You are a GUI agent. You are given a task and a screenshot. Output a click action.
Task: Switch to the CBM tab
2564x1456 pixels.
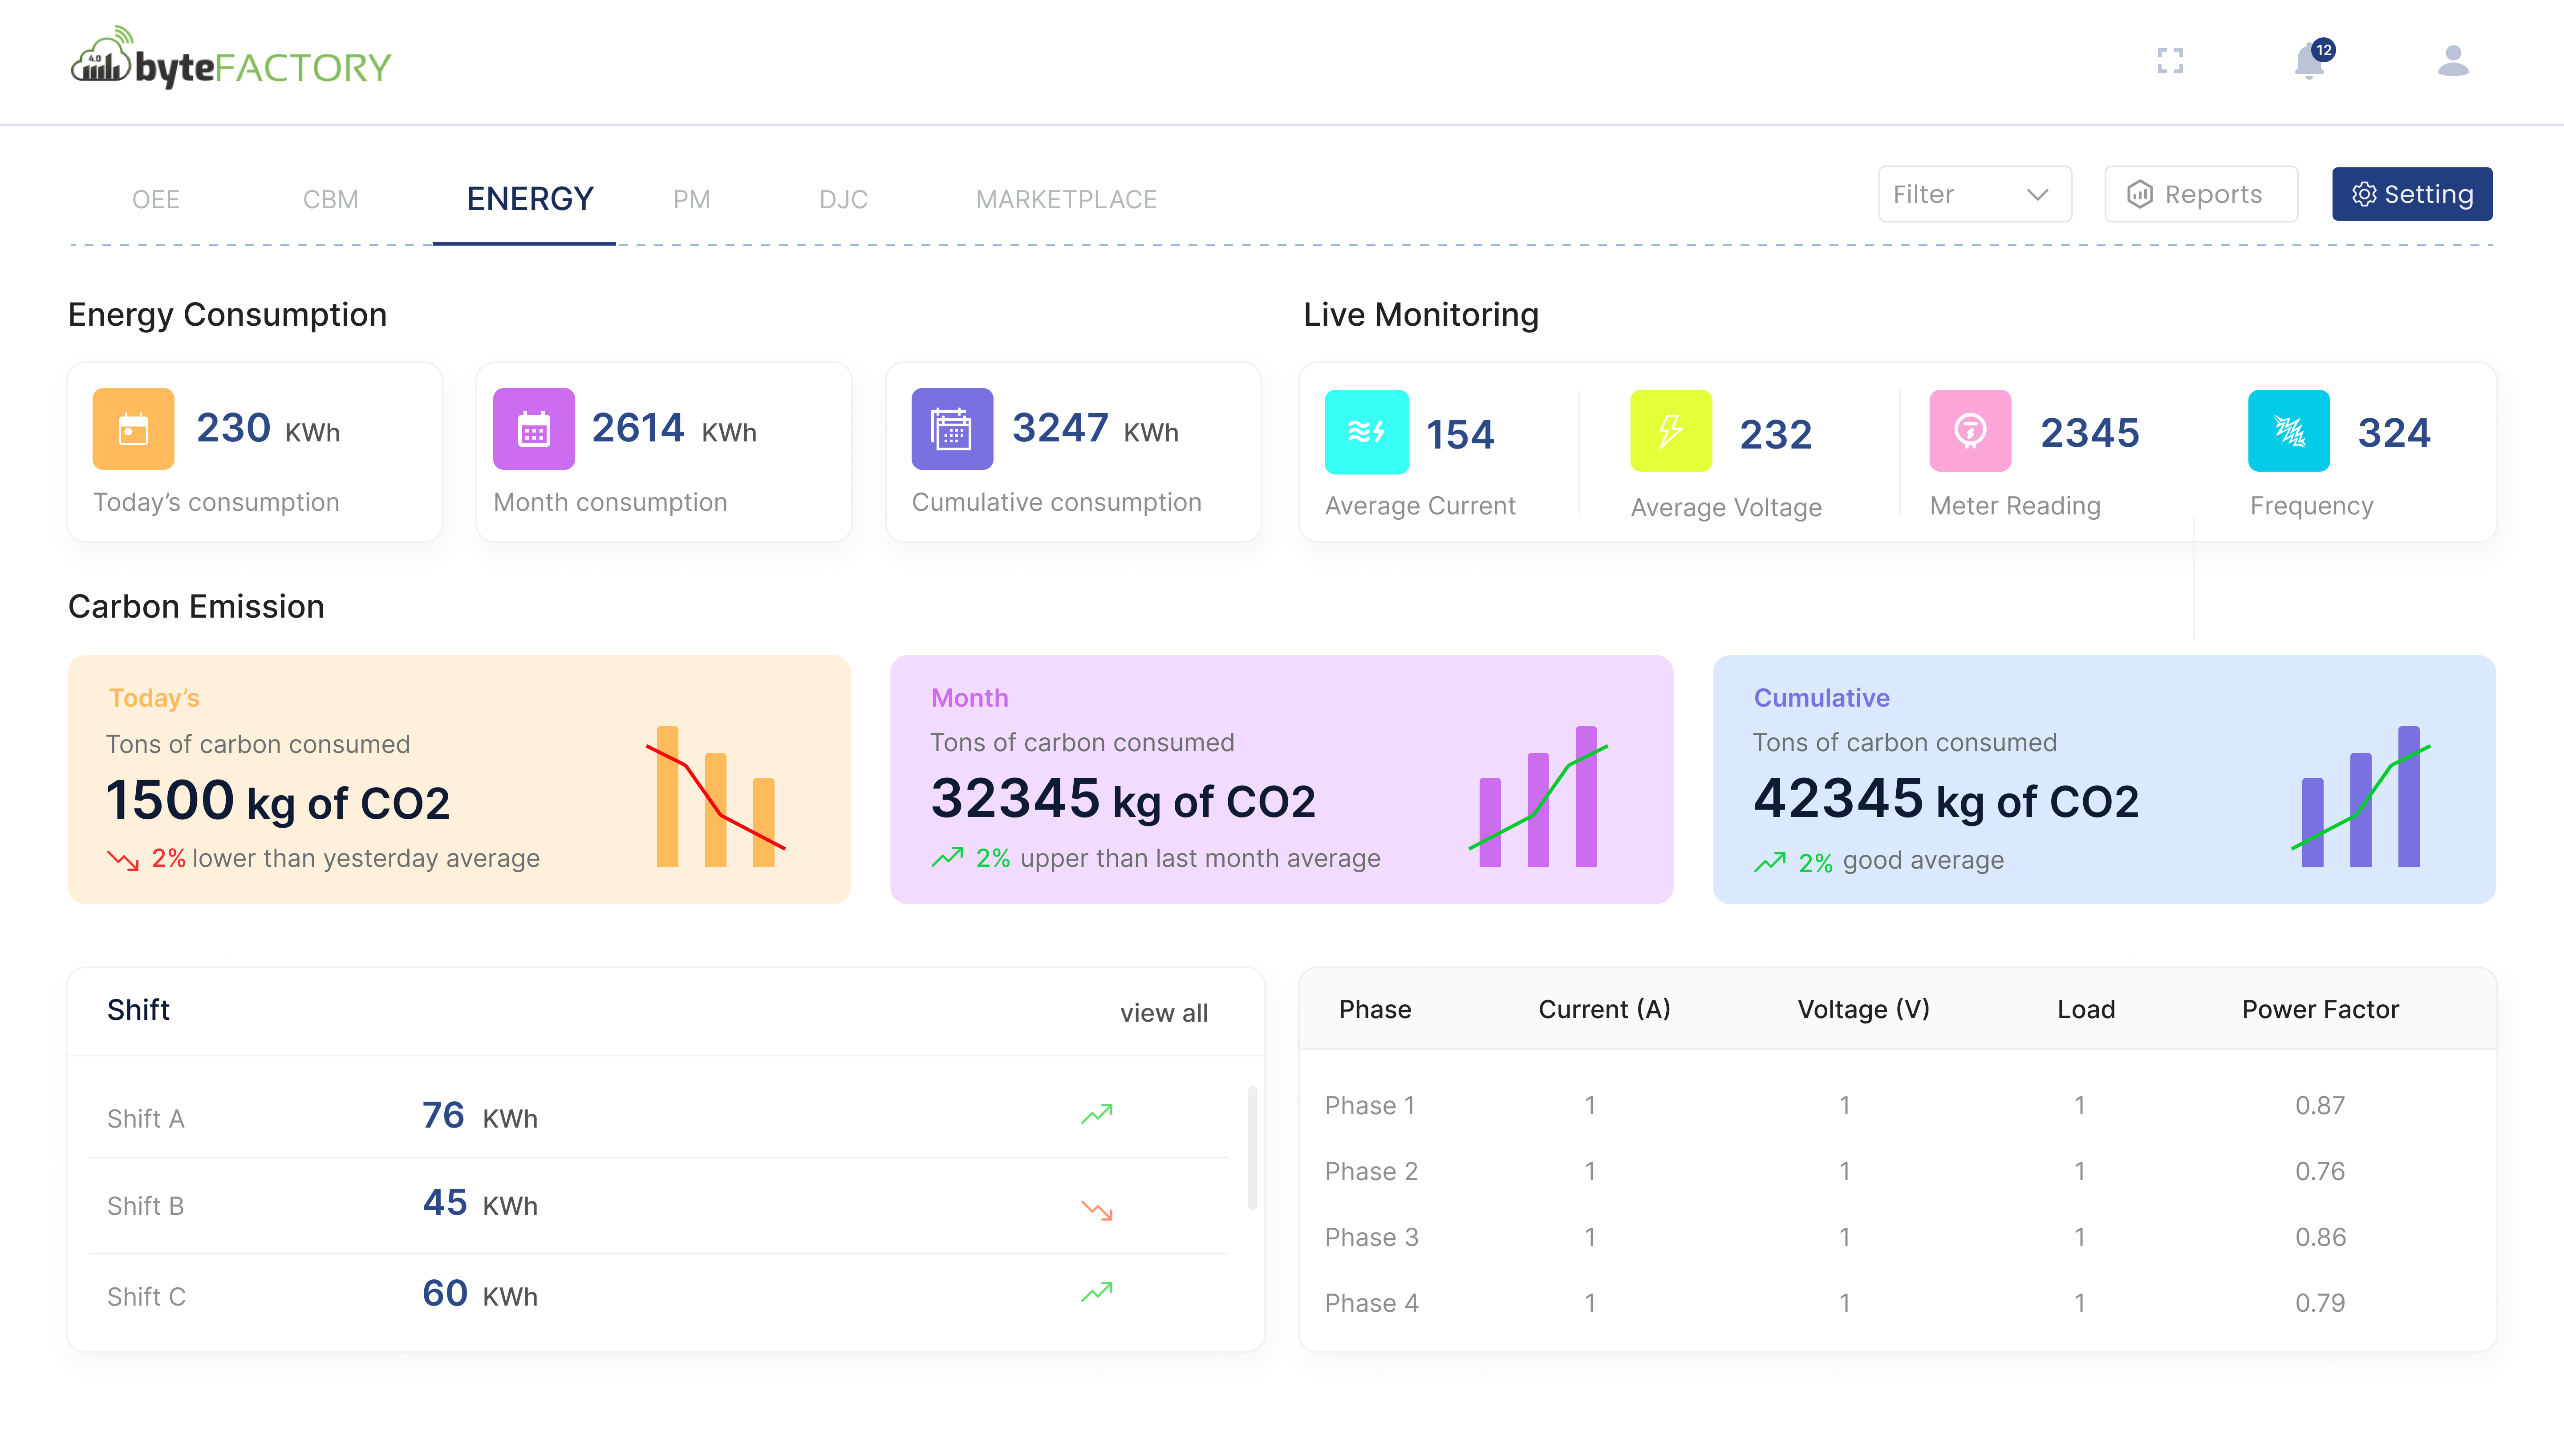coord(331,199)
